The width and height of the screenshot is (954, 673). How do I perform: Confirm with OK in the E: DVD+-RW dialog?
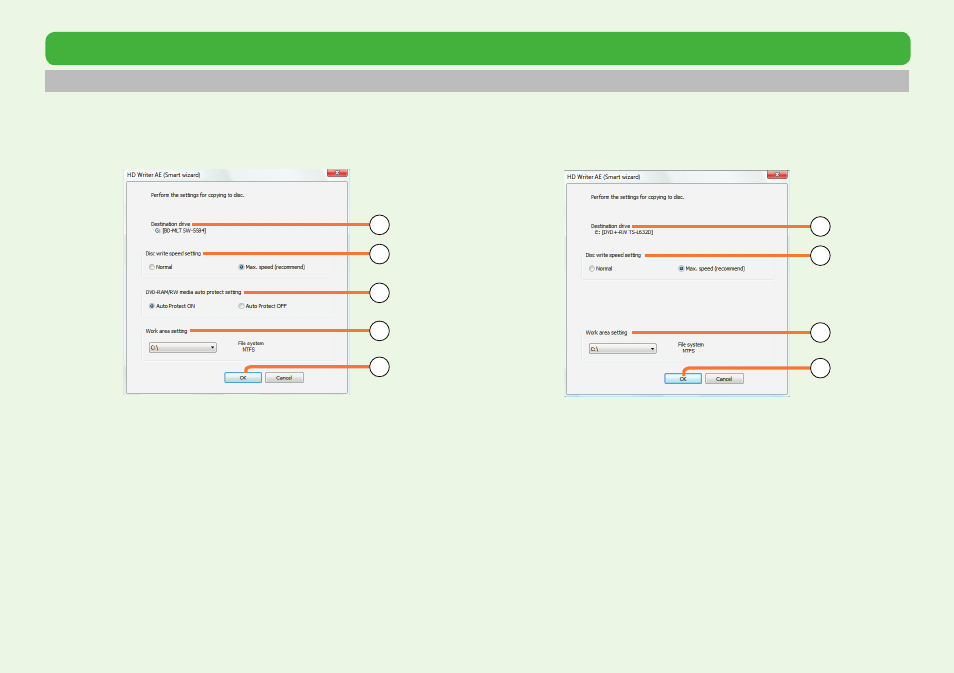(683, 379)
